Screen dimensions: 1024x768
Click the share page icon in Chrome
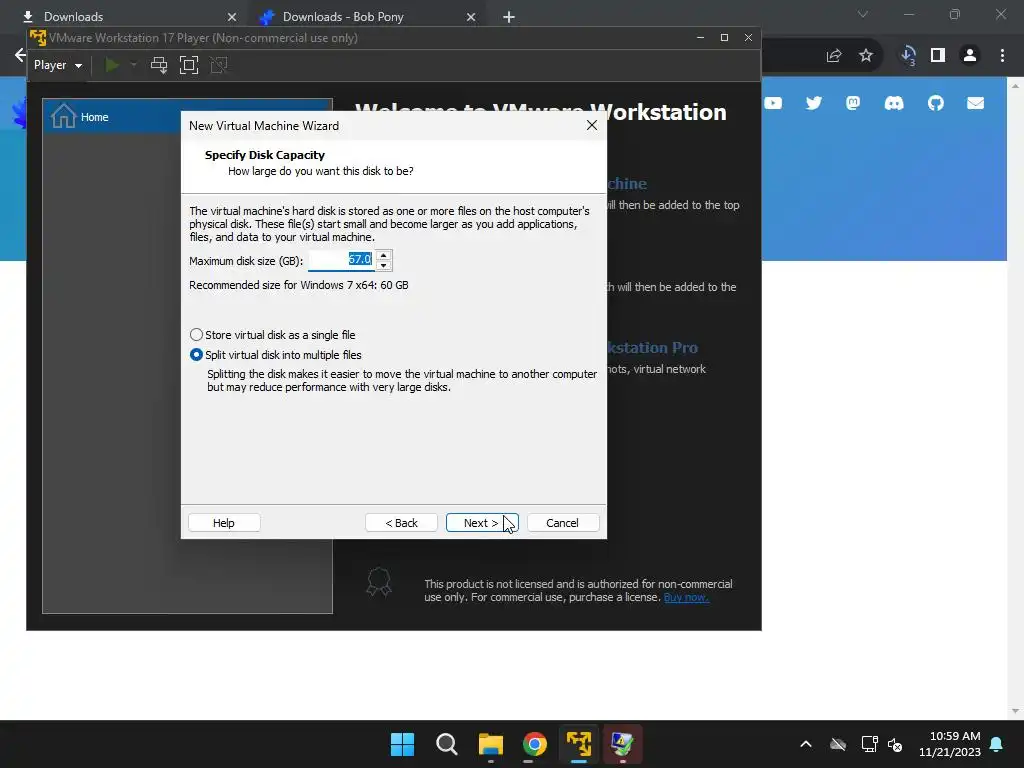(834, 56)
